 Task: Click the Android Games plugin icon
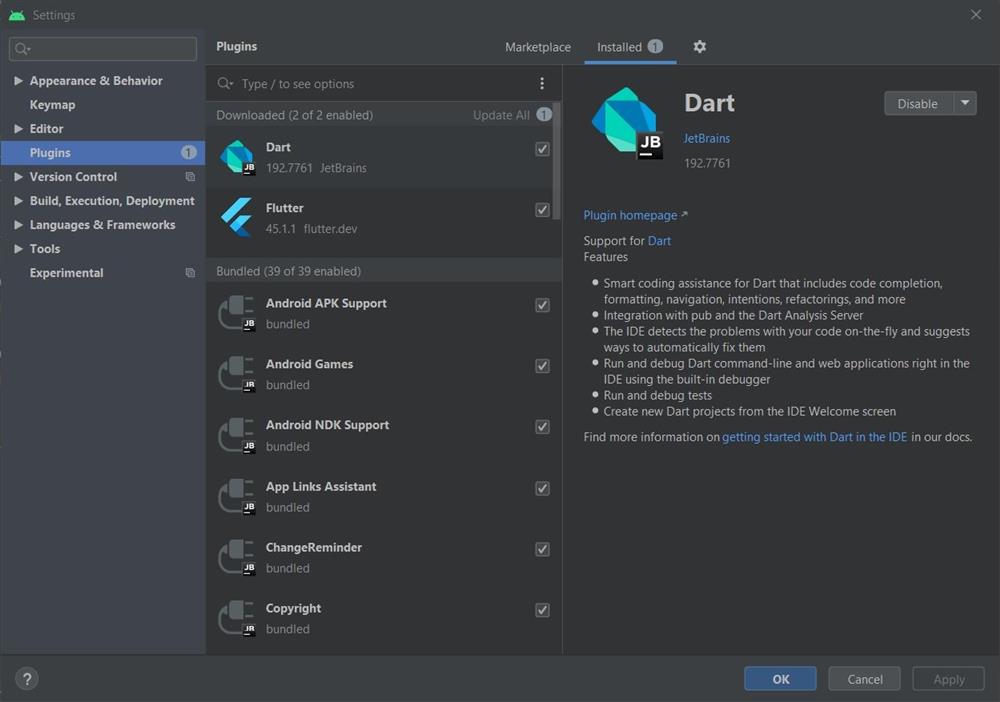coord(237,374)
